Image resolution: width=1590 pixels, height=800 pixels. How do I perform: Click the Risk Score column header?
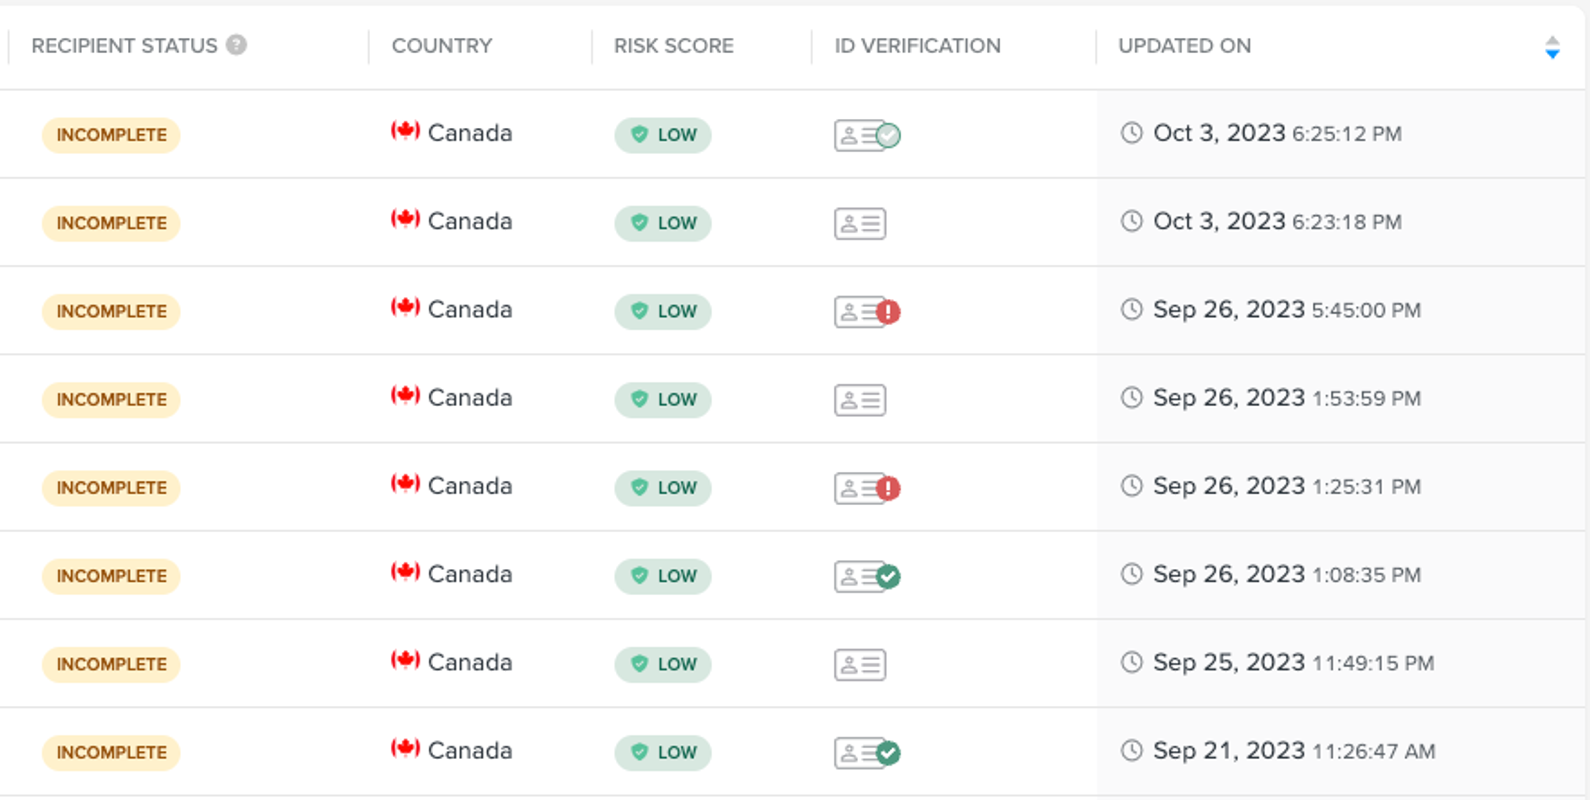(673, 46)
